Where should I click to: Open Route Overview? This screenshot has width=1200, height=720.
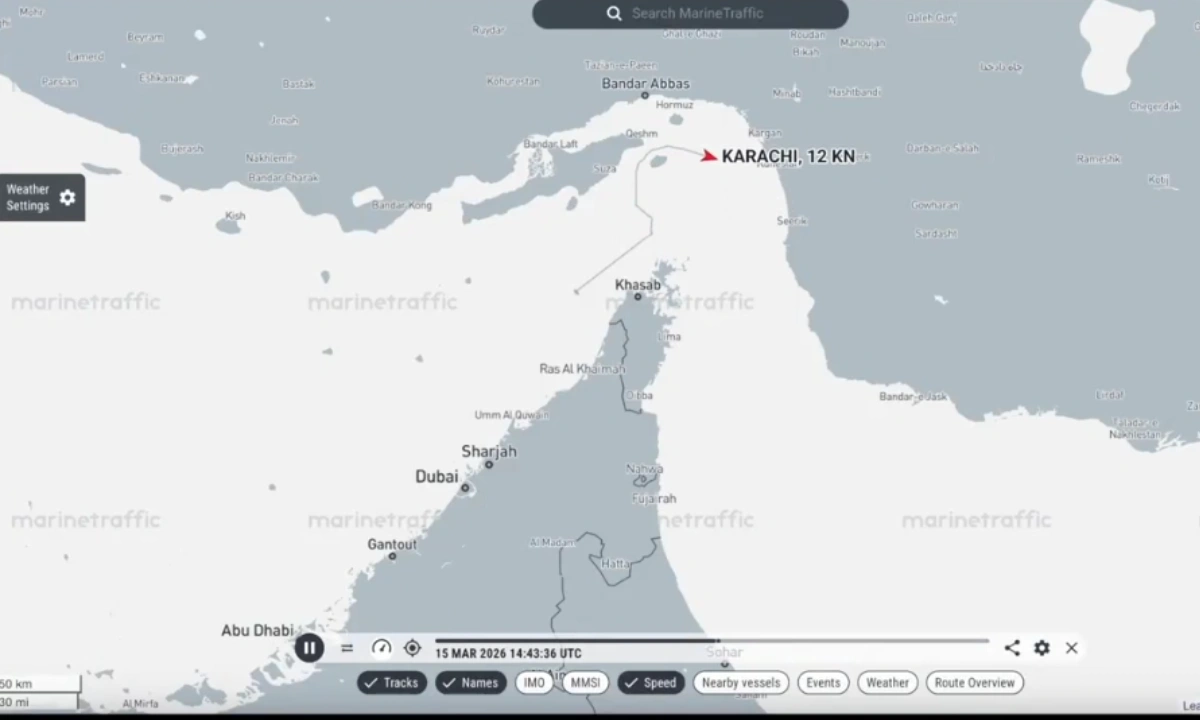(974, 683)
